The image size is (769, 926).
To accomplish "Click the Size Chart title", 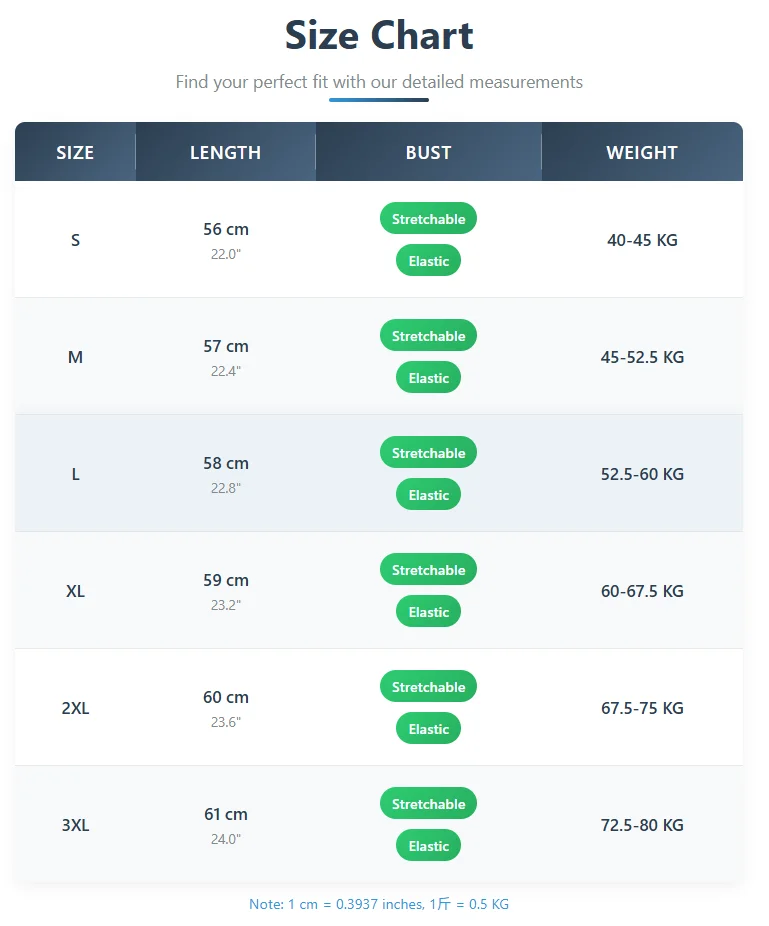I will [379, 36].
